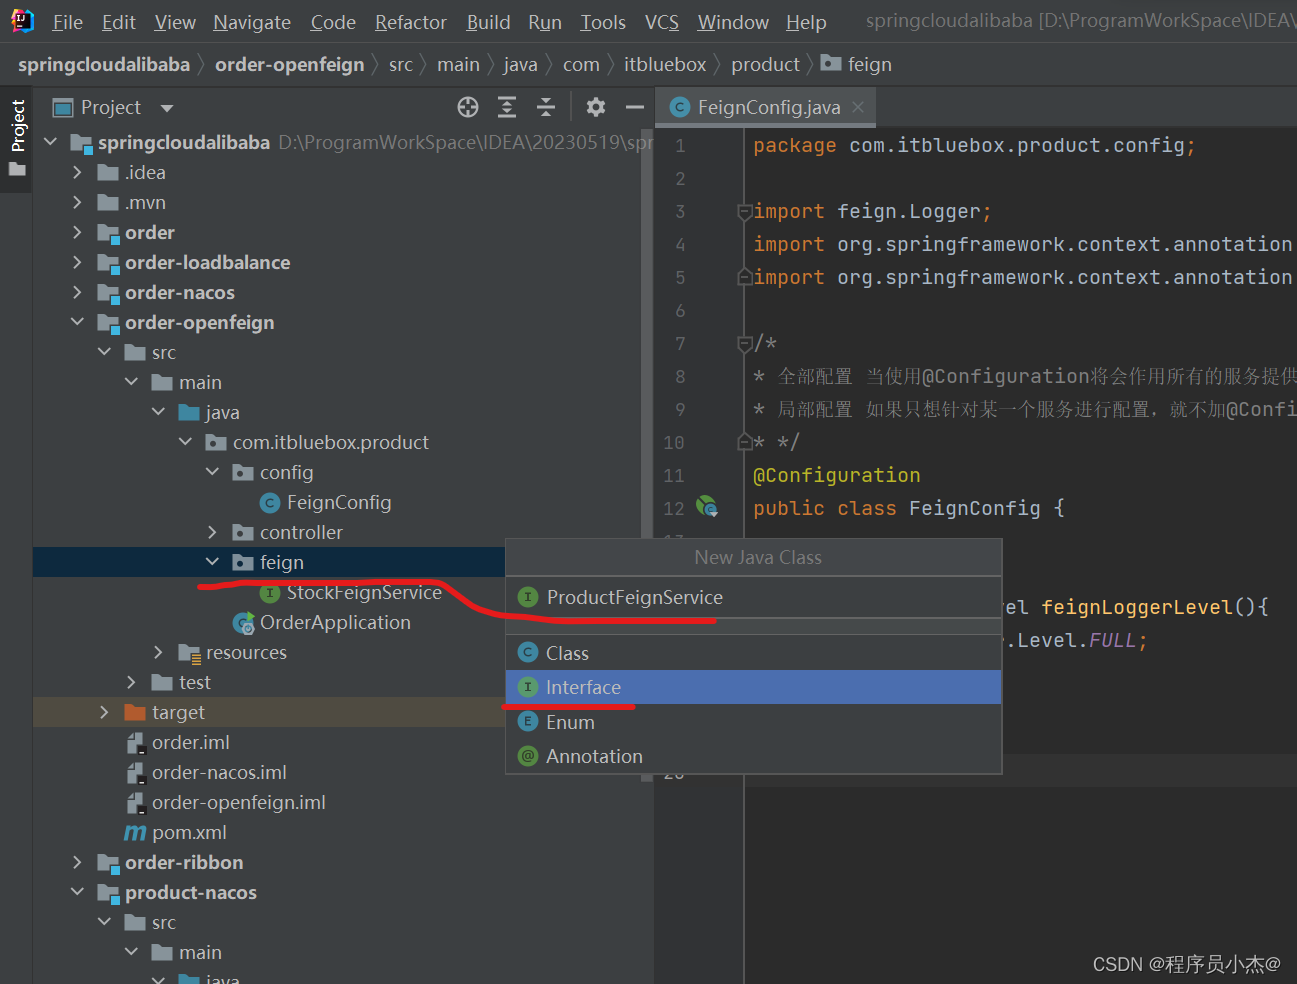Viewport: 1297px width, 984px height.
Task: Expand the order-ribbon module
Action: pyautogui.click(x=78, y=862)
